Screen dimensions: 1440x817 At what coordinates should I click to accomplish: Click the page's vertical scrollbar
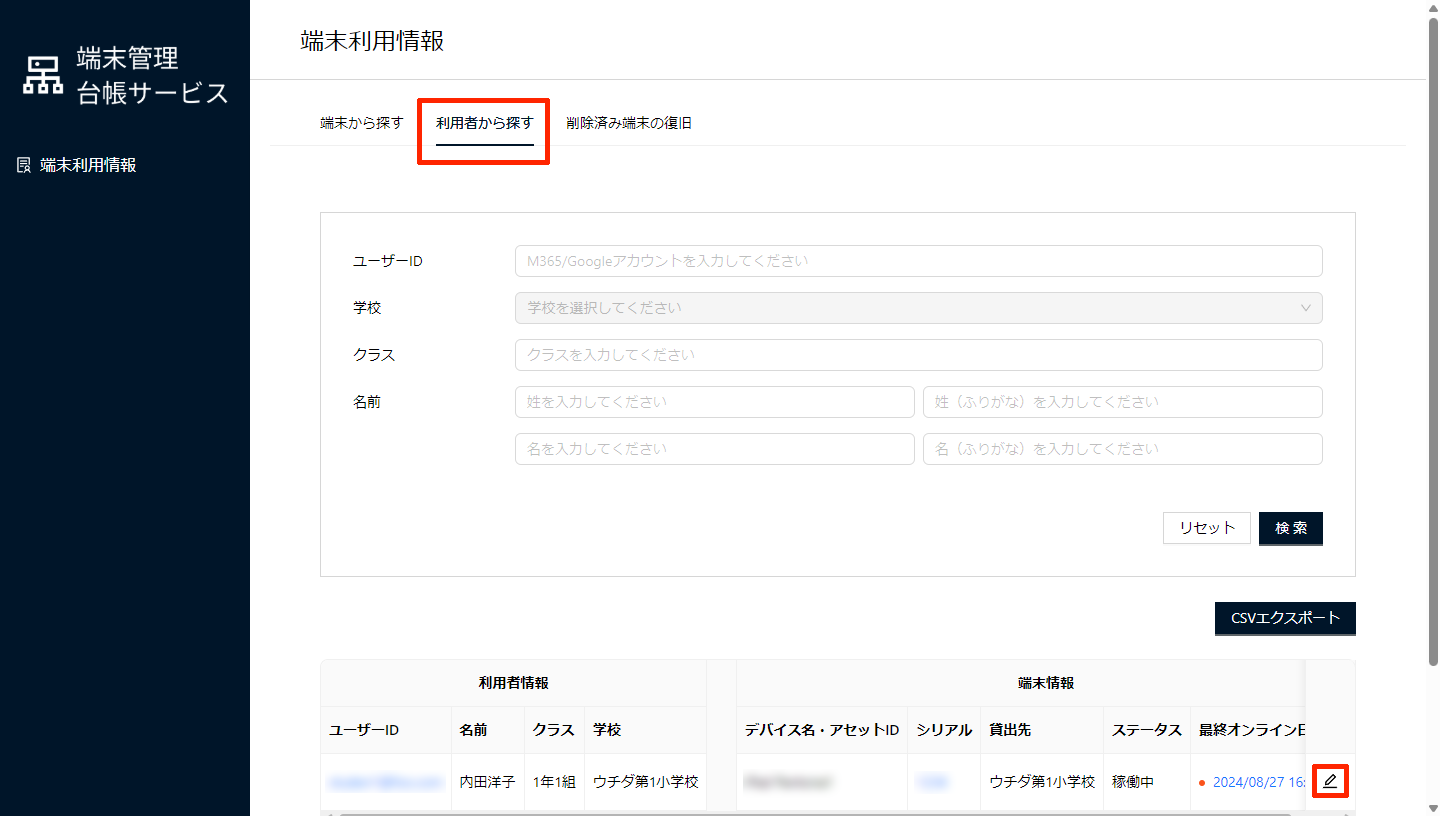1433,340
